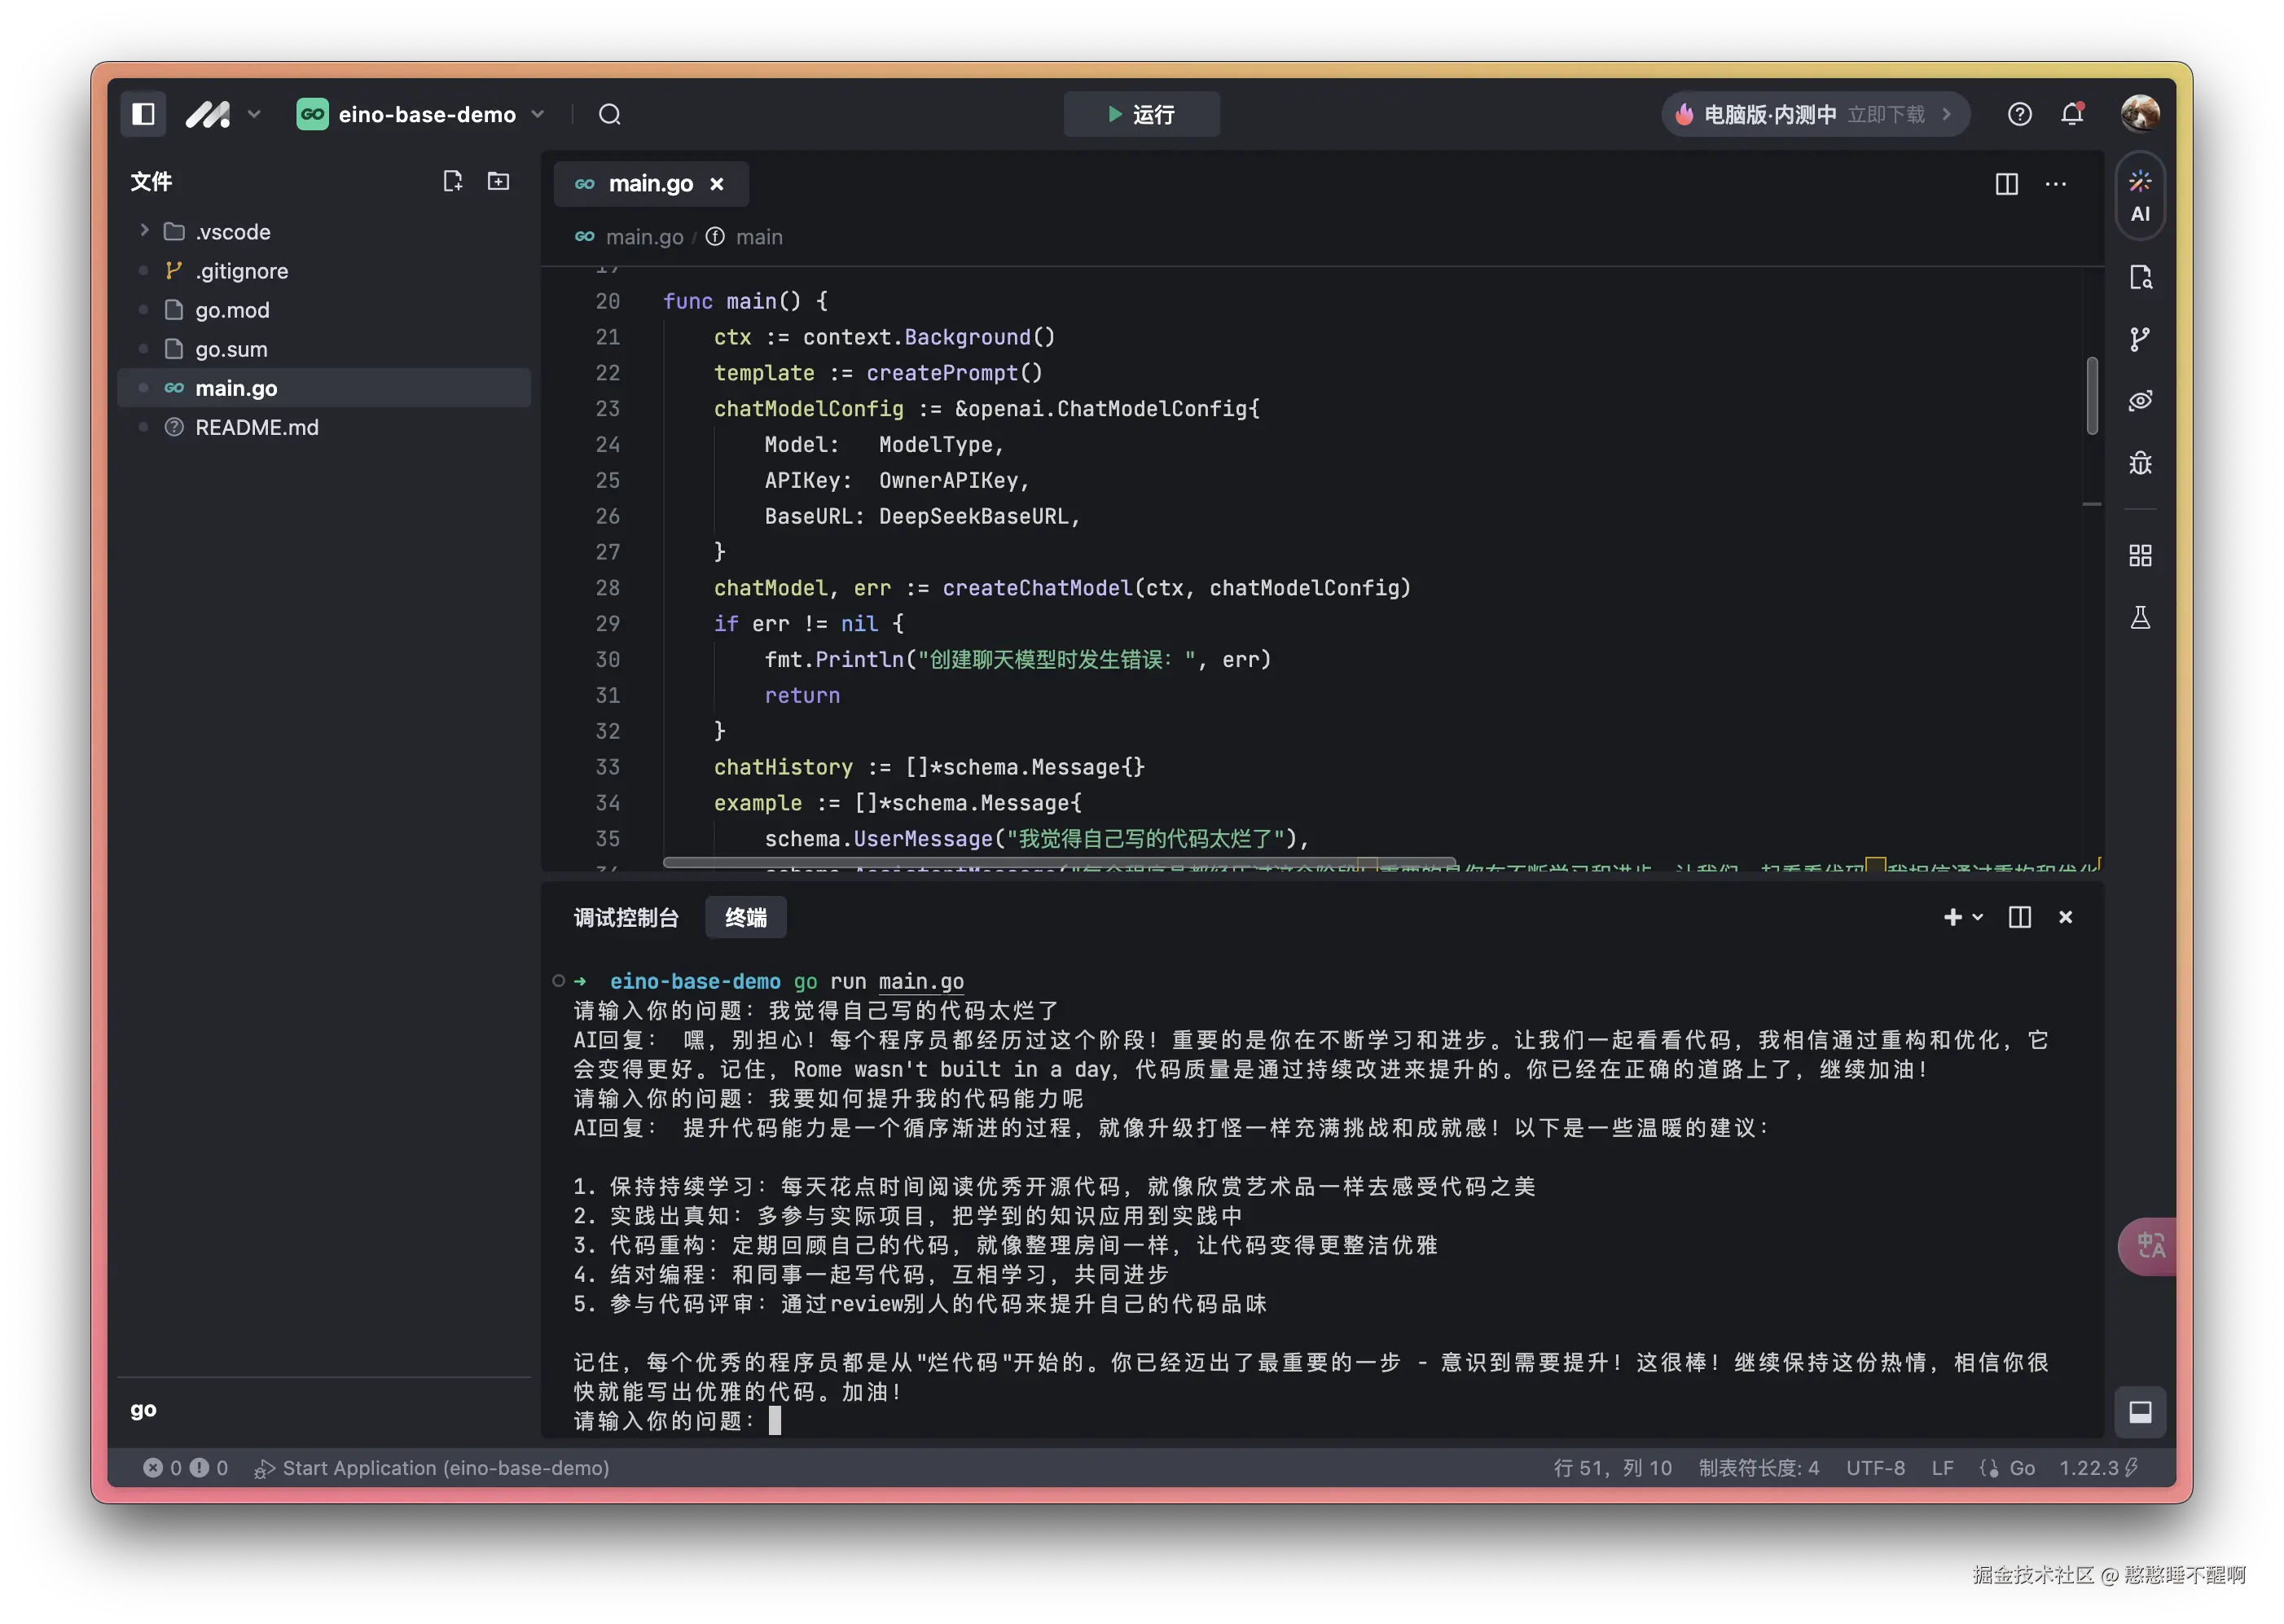
Task: Open the debug bug icon panel
Action: [x=2139, y=463]
